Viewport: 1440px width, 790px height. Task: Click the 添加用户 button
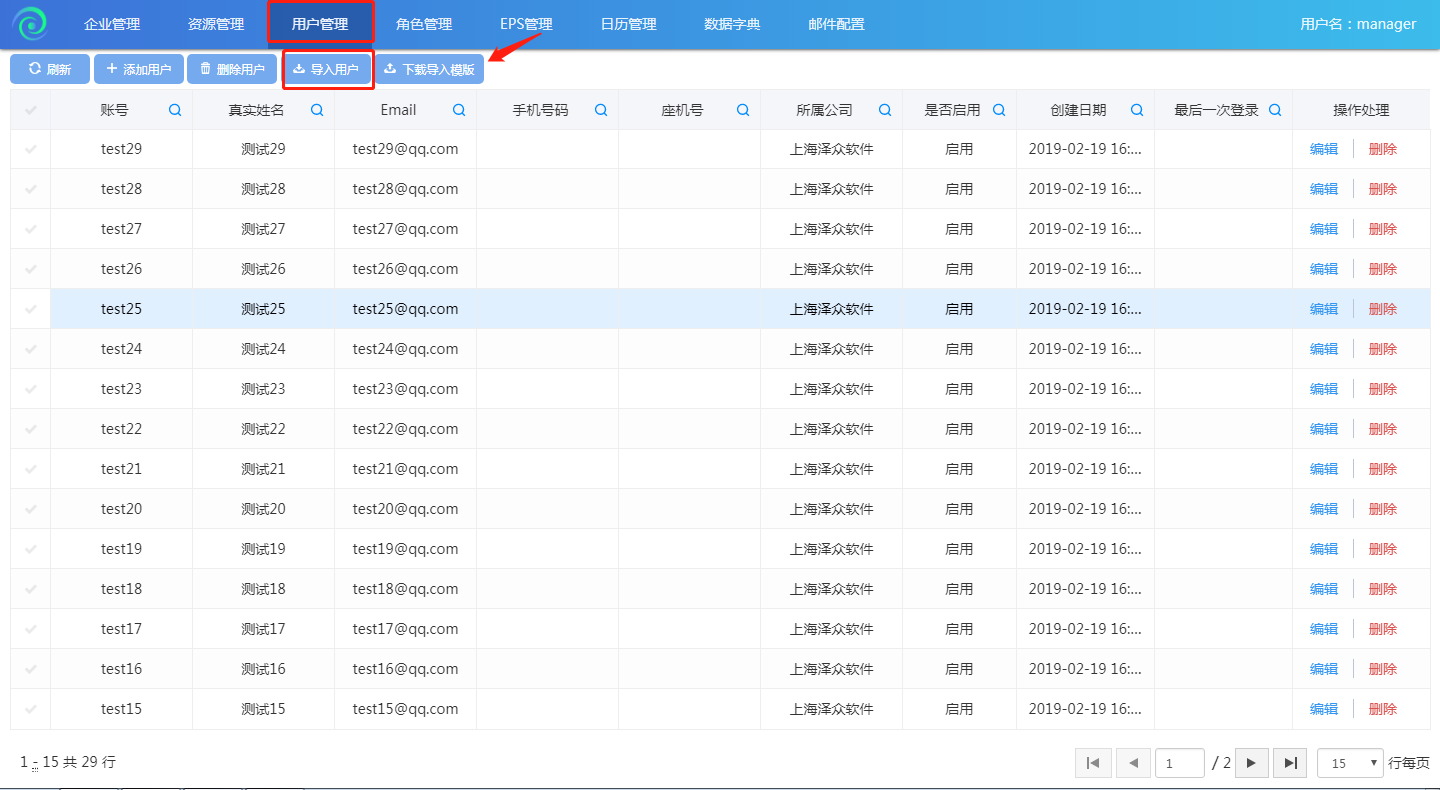coord(139,69)
